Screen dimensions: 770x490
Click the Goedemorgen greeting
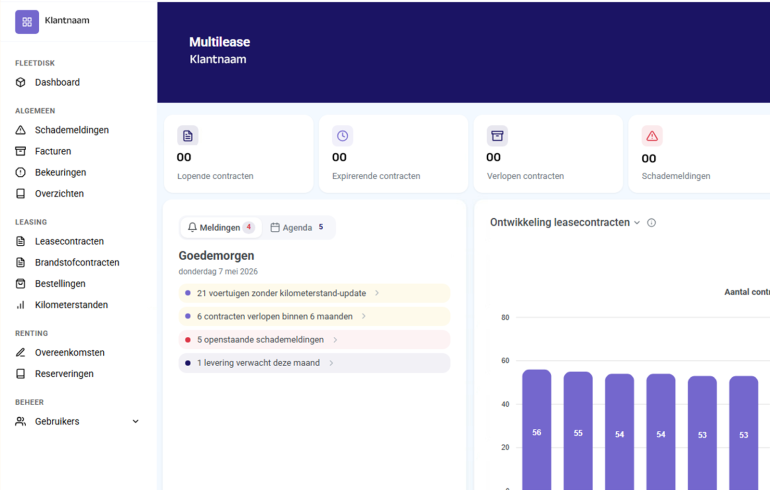point(216,256)
